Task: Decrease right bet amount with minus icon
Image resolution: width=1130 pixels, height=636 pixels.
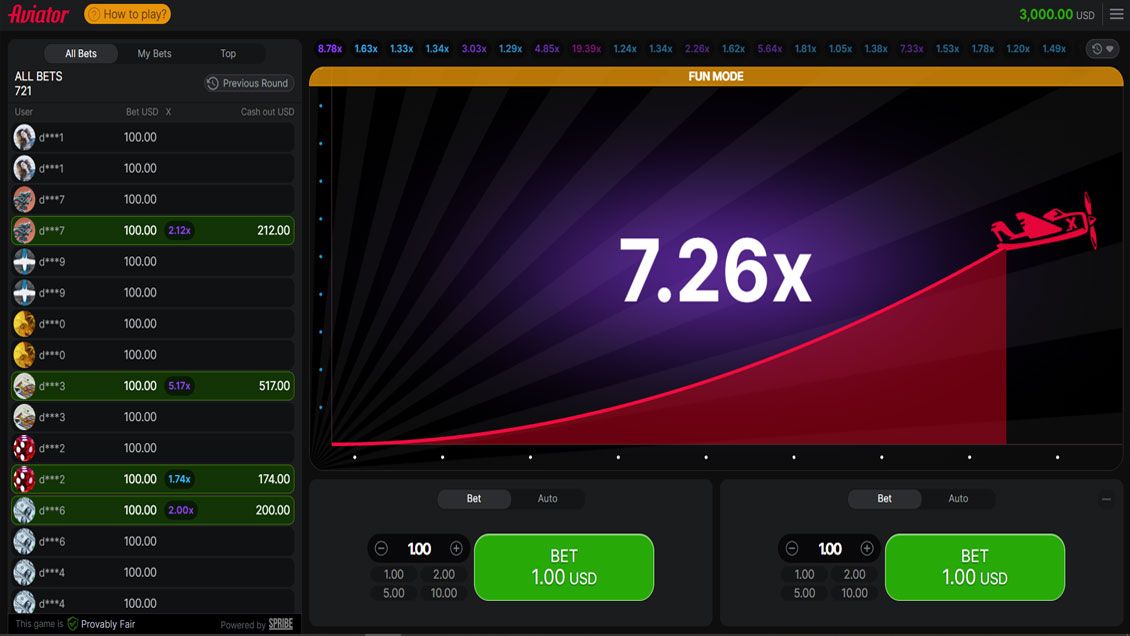Action: tap(792, 549)
